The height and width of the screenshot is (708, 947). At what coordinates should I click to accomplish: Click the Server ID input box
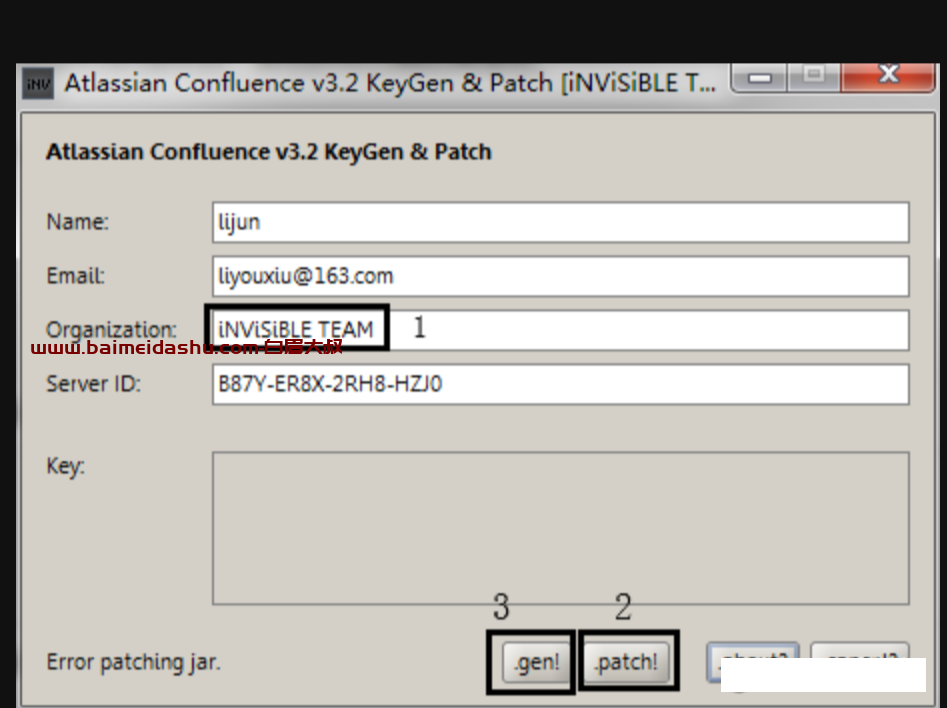coord(560,384)
